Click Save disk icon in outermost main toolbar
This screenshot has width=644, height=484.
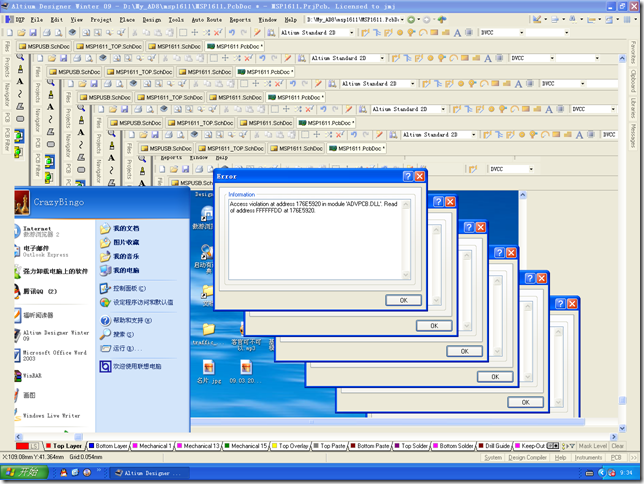[x=33, y=32]
